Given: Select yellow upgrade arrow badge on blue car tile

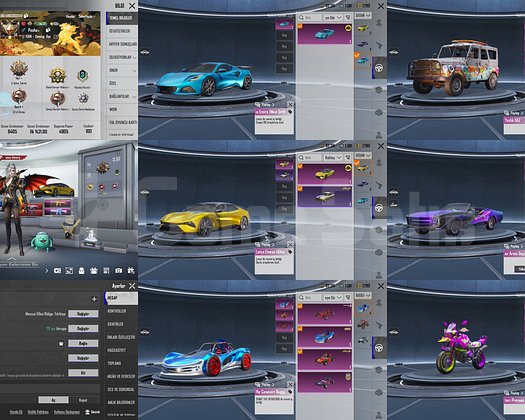Looking at the screenshot, I should coord(348,28).
